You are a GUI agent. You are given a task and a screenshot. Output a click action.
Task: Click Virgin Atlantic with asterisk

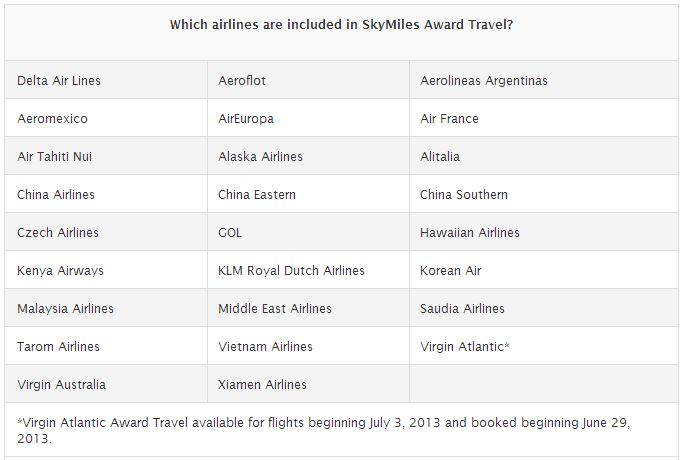point(464,346)
